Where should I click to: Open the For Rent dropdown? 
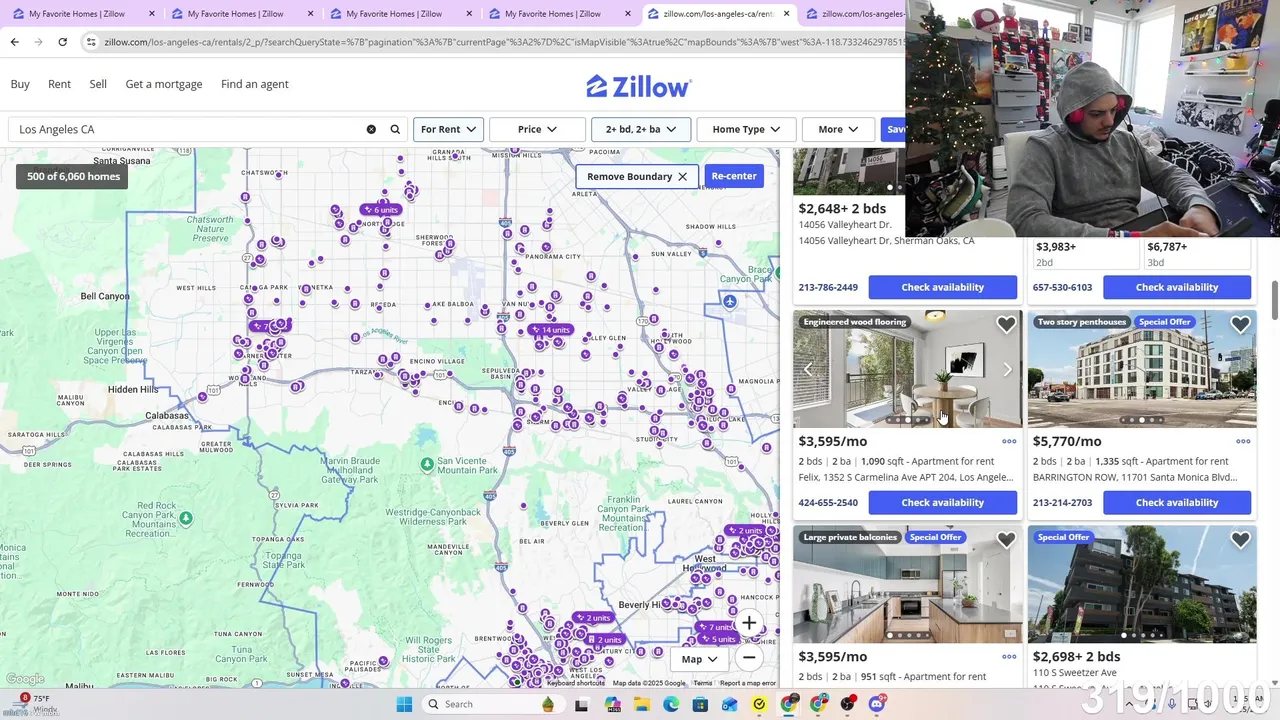click(x=448, y=129)
